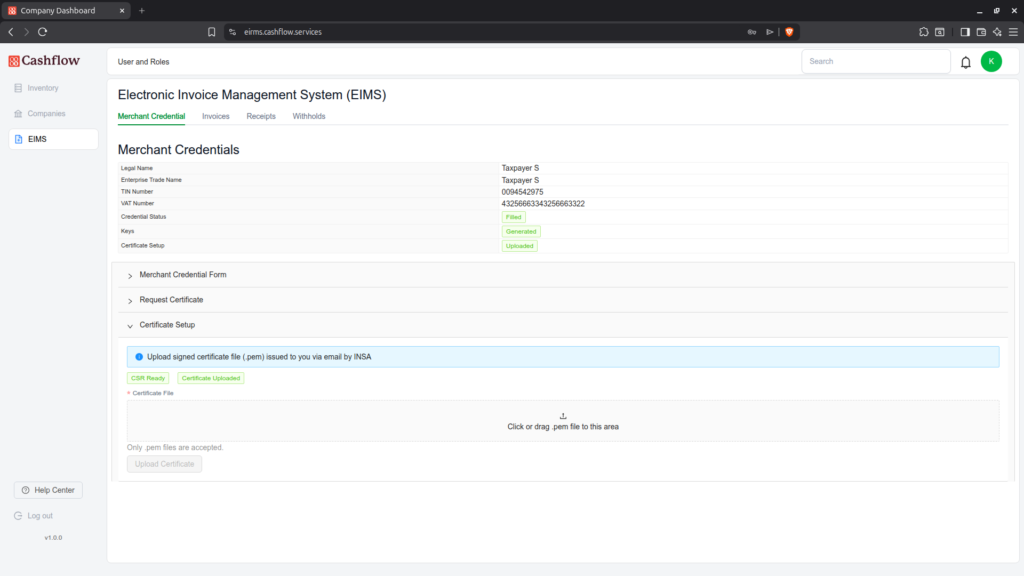Click the password key icon in address bar
Screen dimensions: 1024x576
tap(752, 32)
